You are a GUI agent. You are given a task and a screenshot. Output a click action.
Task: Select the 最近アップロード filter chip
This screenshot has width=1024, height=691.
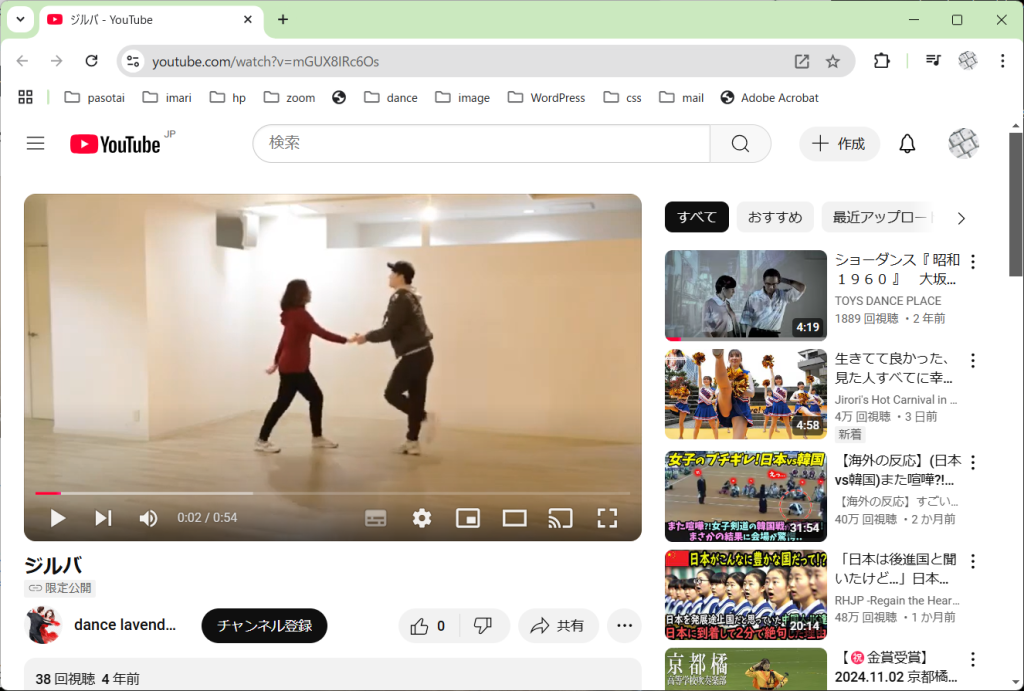coord(879,217)
